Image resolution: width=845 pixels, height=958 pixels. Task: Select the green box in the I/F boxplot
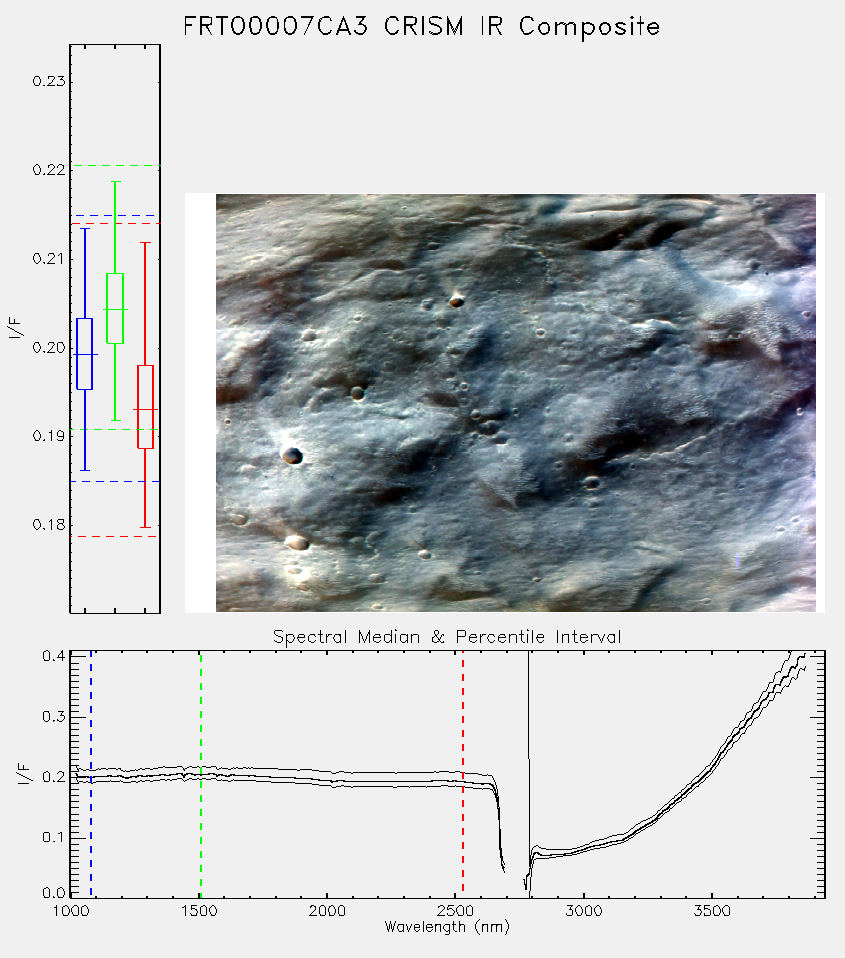pyautogui.click(x=115, y=309)
